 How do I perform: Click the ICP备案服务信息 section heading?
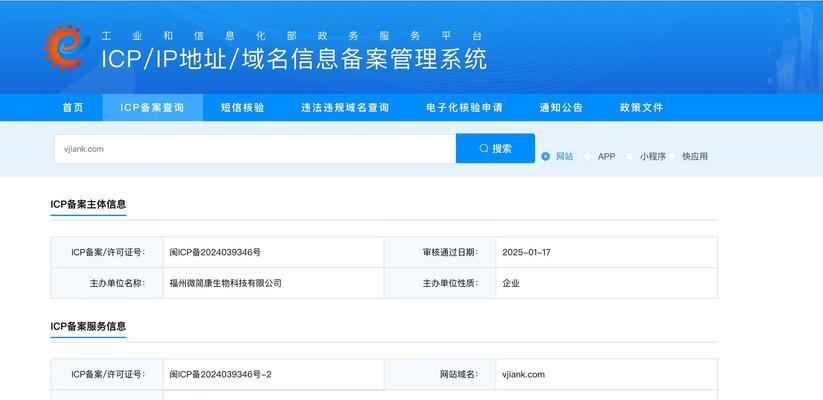pyautogui.click(x=88, y=327)
